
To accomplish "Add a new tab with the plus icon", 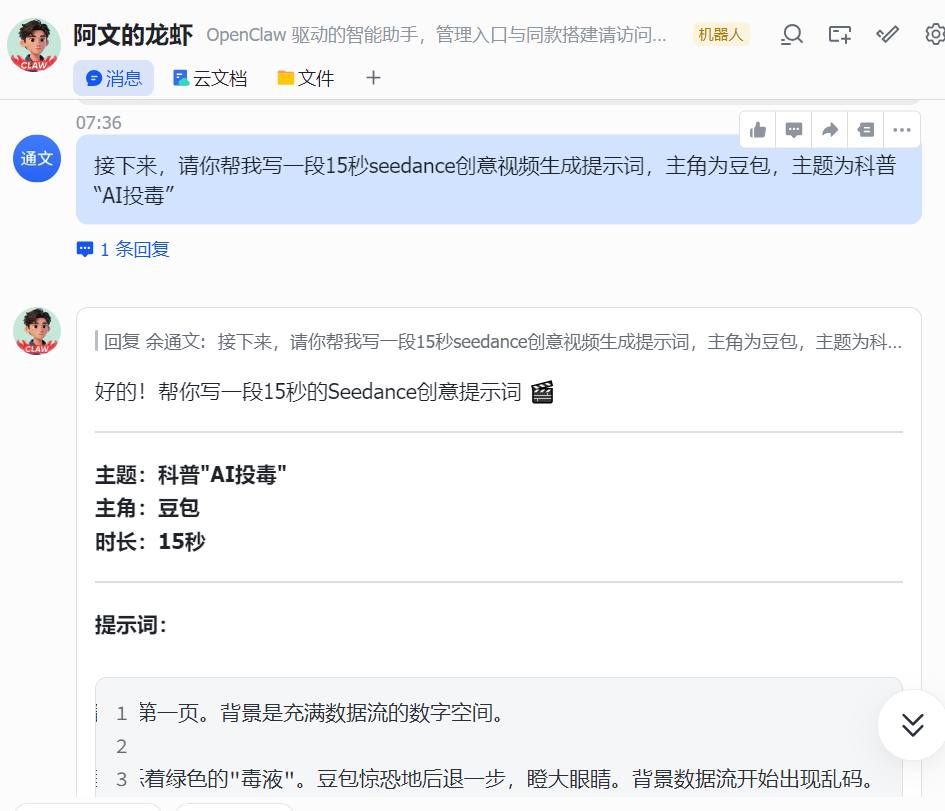I will click(372, 77).
